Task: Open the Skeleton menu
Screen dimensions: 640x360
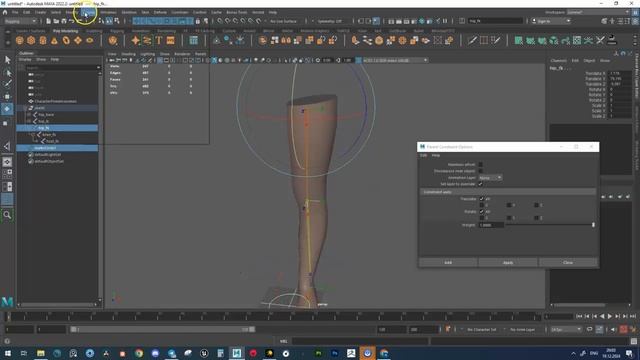Action: click(x=129, y=12)
